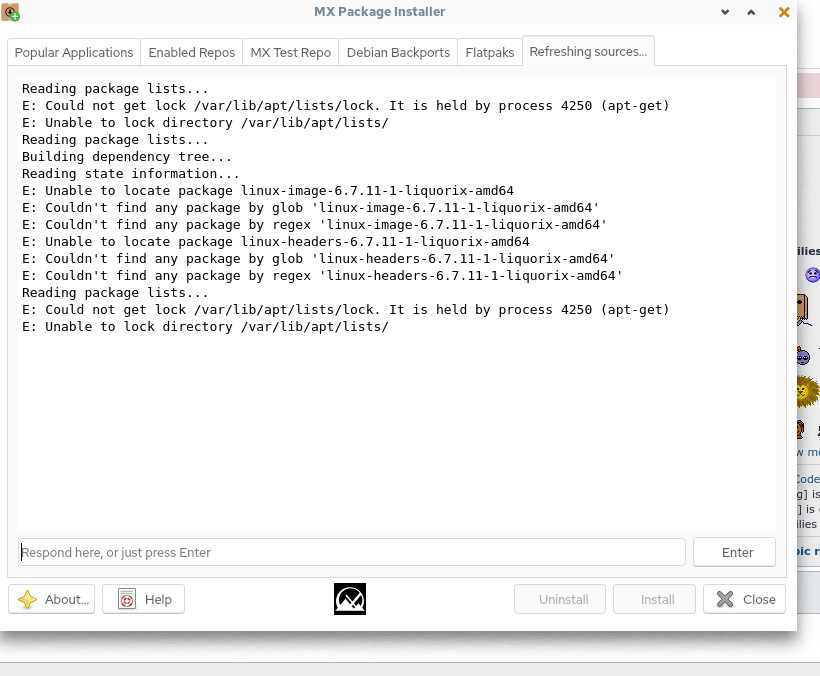Click the 'Building dependency tree...' output line

pyautogui.click(x=127, y=156)
